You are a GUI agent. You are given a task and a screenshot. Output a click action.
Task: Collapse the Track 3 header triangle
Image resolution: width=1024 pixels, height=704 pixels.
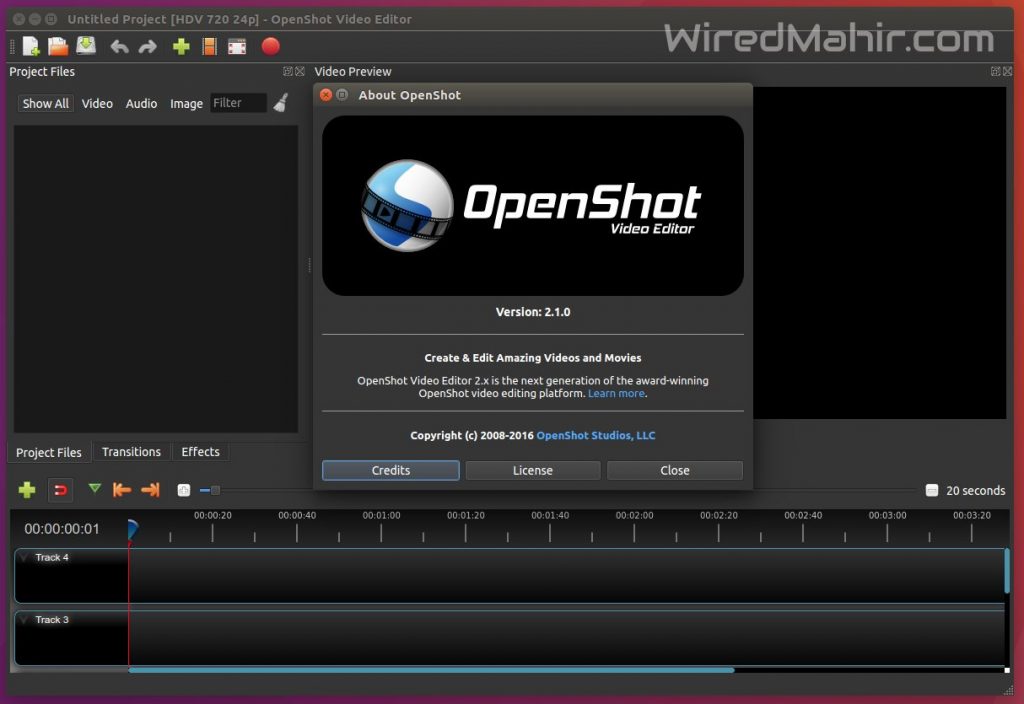(x=25, y=621)
